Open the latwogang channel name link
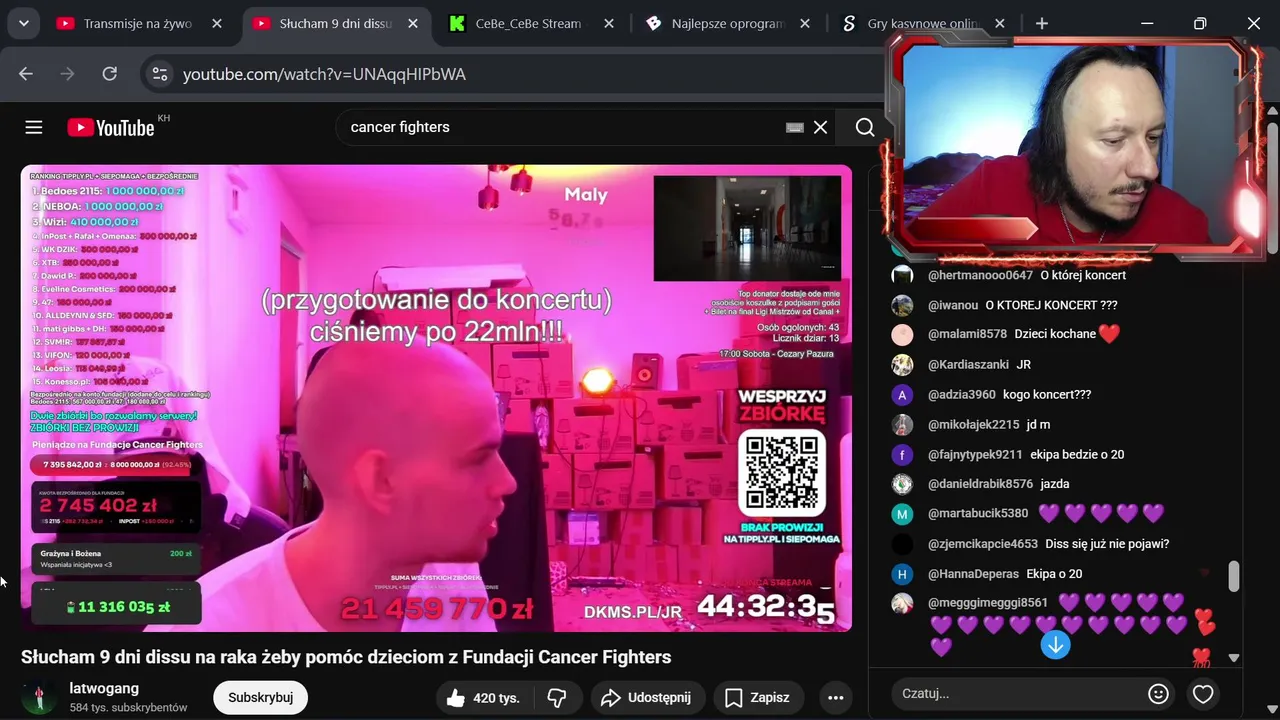This screenshot has height=720, width=1280. click(x=104, y=688)
